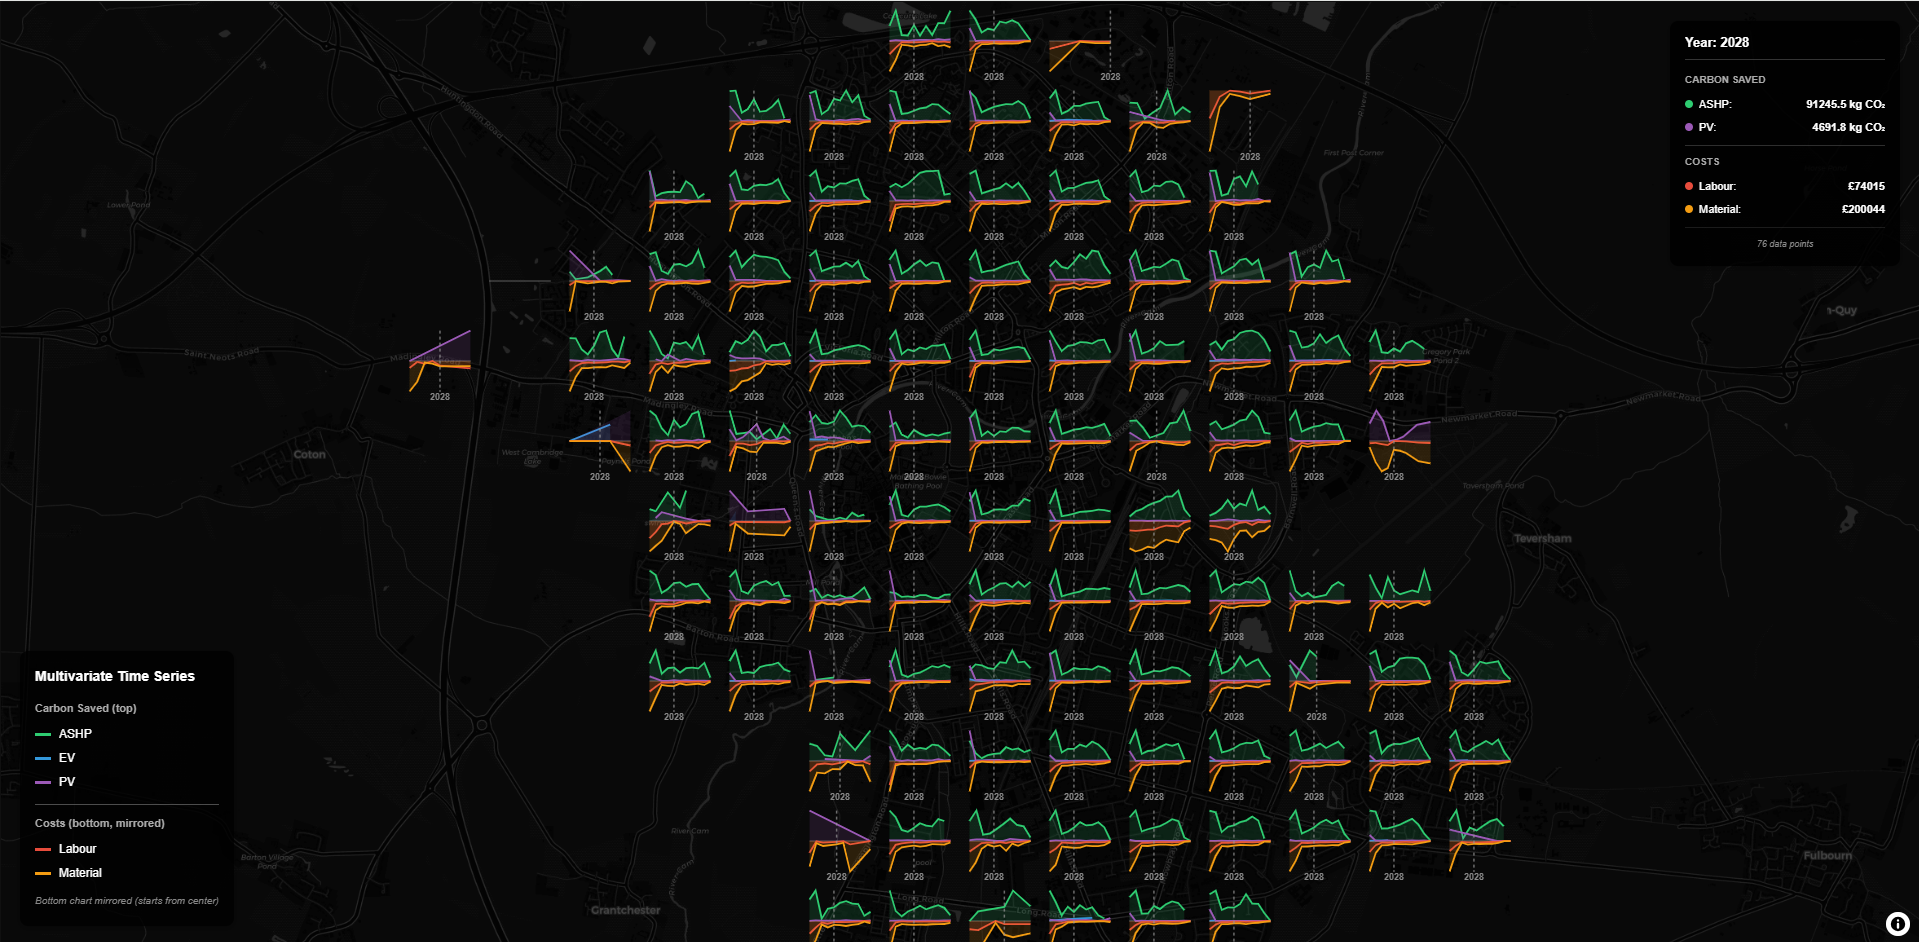
Task: Click the 76 data points text
Action: (1784, 244)
